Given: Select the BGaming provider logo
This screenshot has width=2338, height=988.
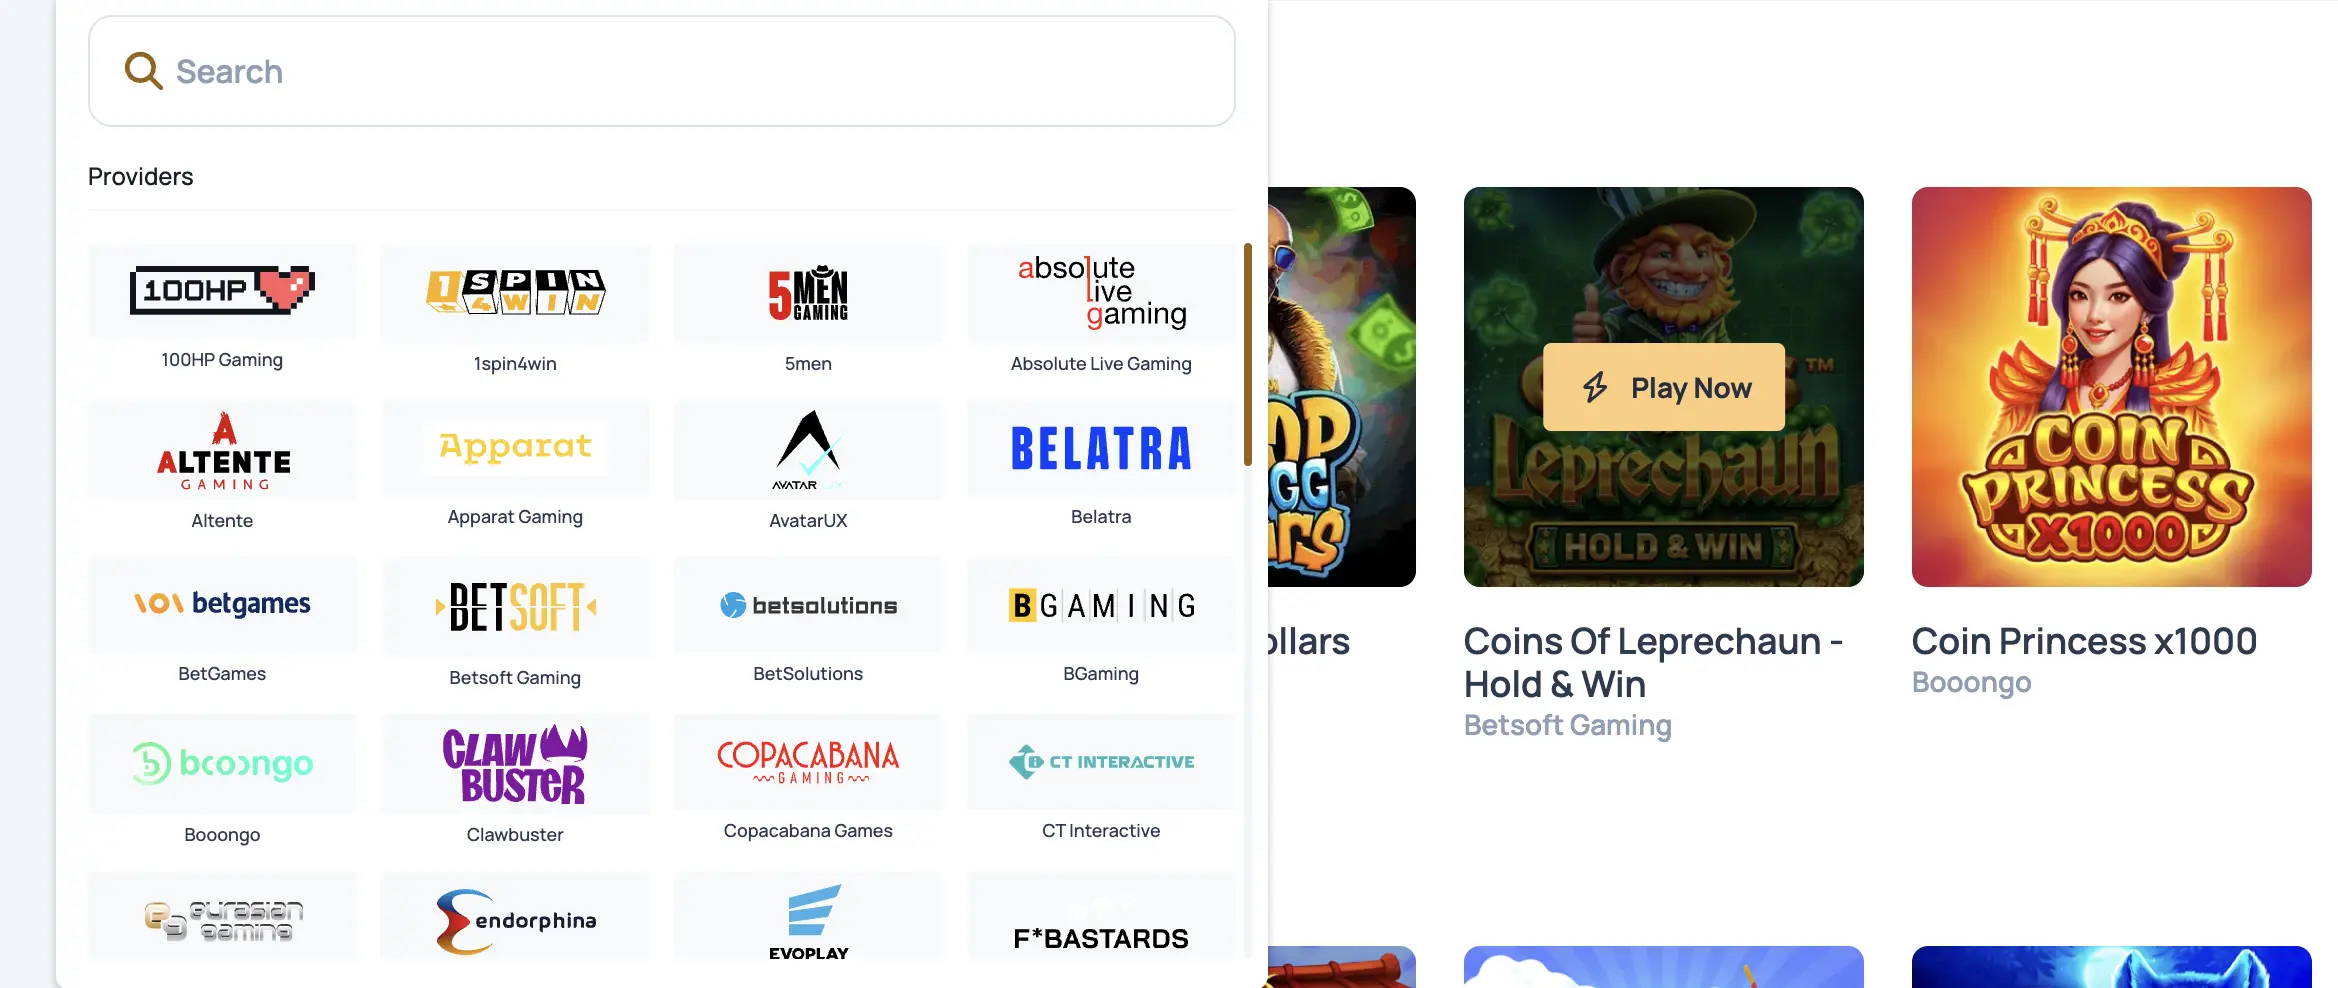Looking at the screenshot, I should coord(1101,605).
